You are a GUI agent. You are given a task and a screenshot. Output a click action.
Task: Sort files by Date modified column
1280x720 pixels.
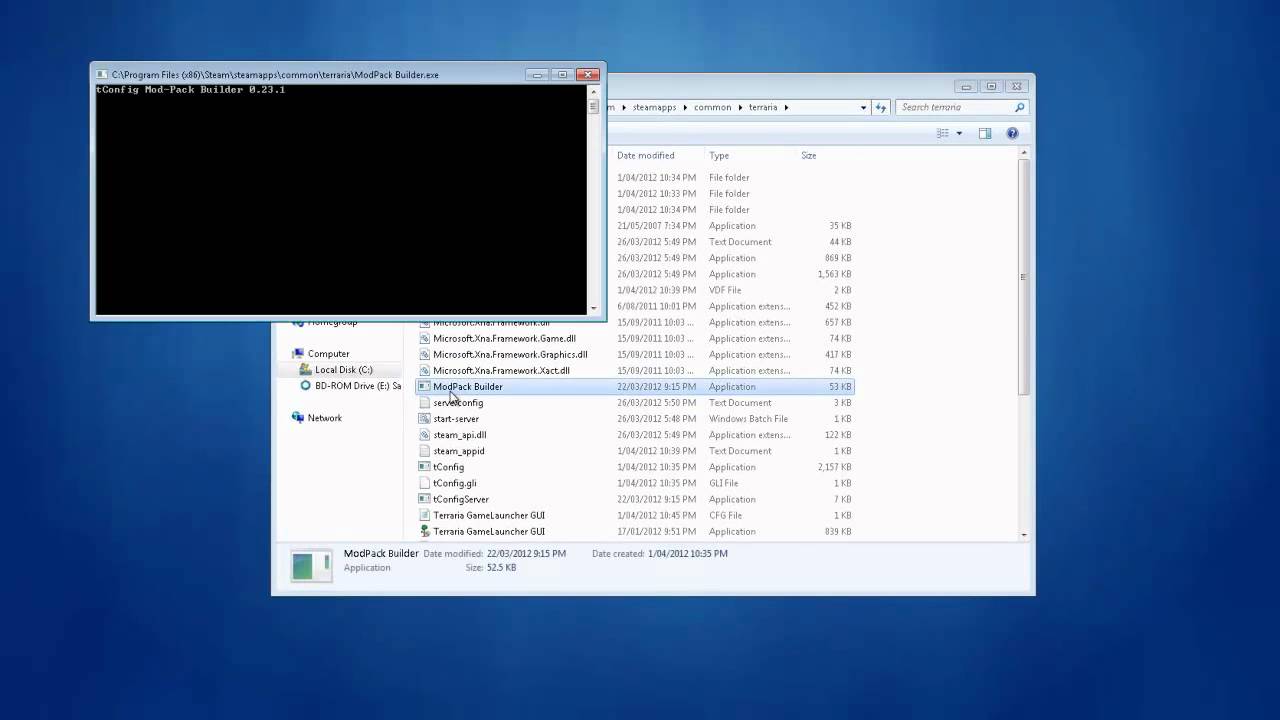[x=645, y=155]
